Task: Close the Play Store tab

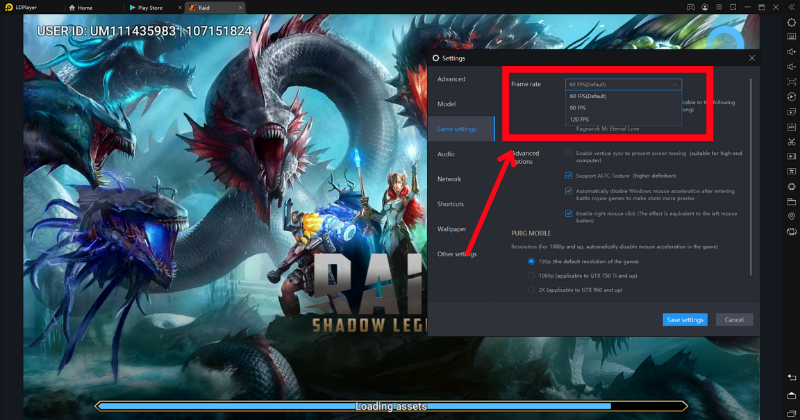Action: pos(180,8)
